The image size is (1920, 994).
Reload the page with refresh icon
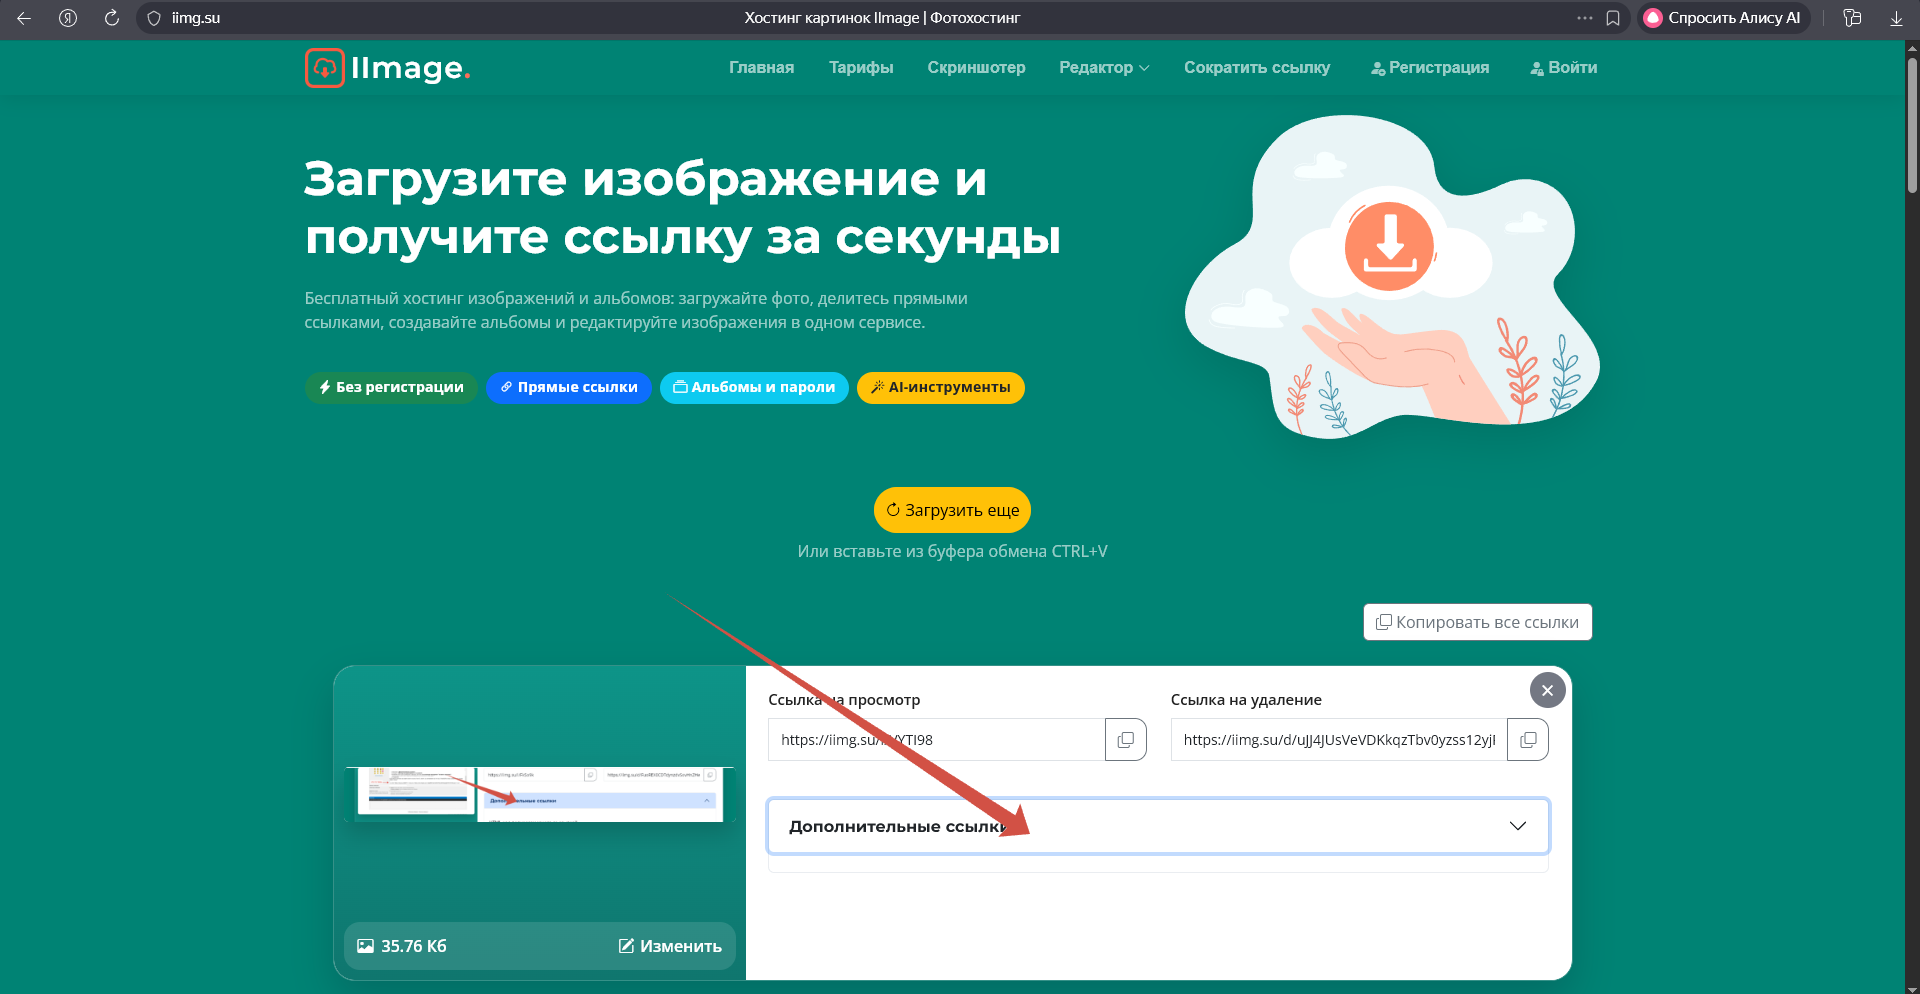tap(112, 18)
